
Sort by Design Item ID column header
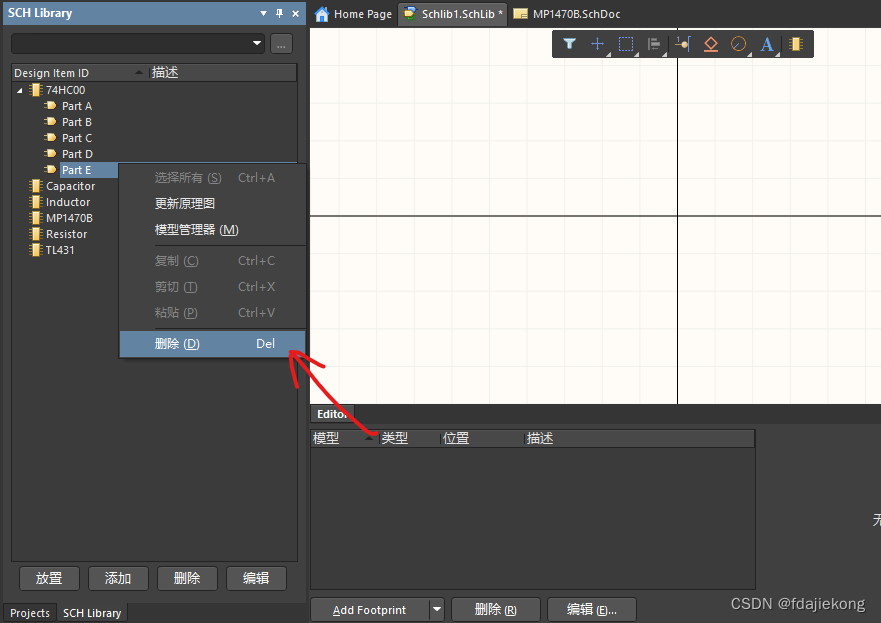pyautogui.click(x=78, y=73)
